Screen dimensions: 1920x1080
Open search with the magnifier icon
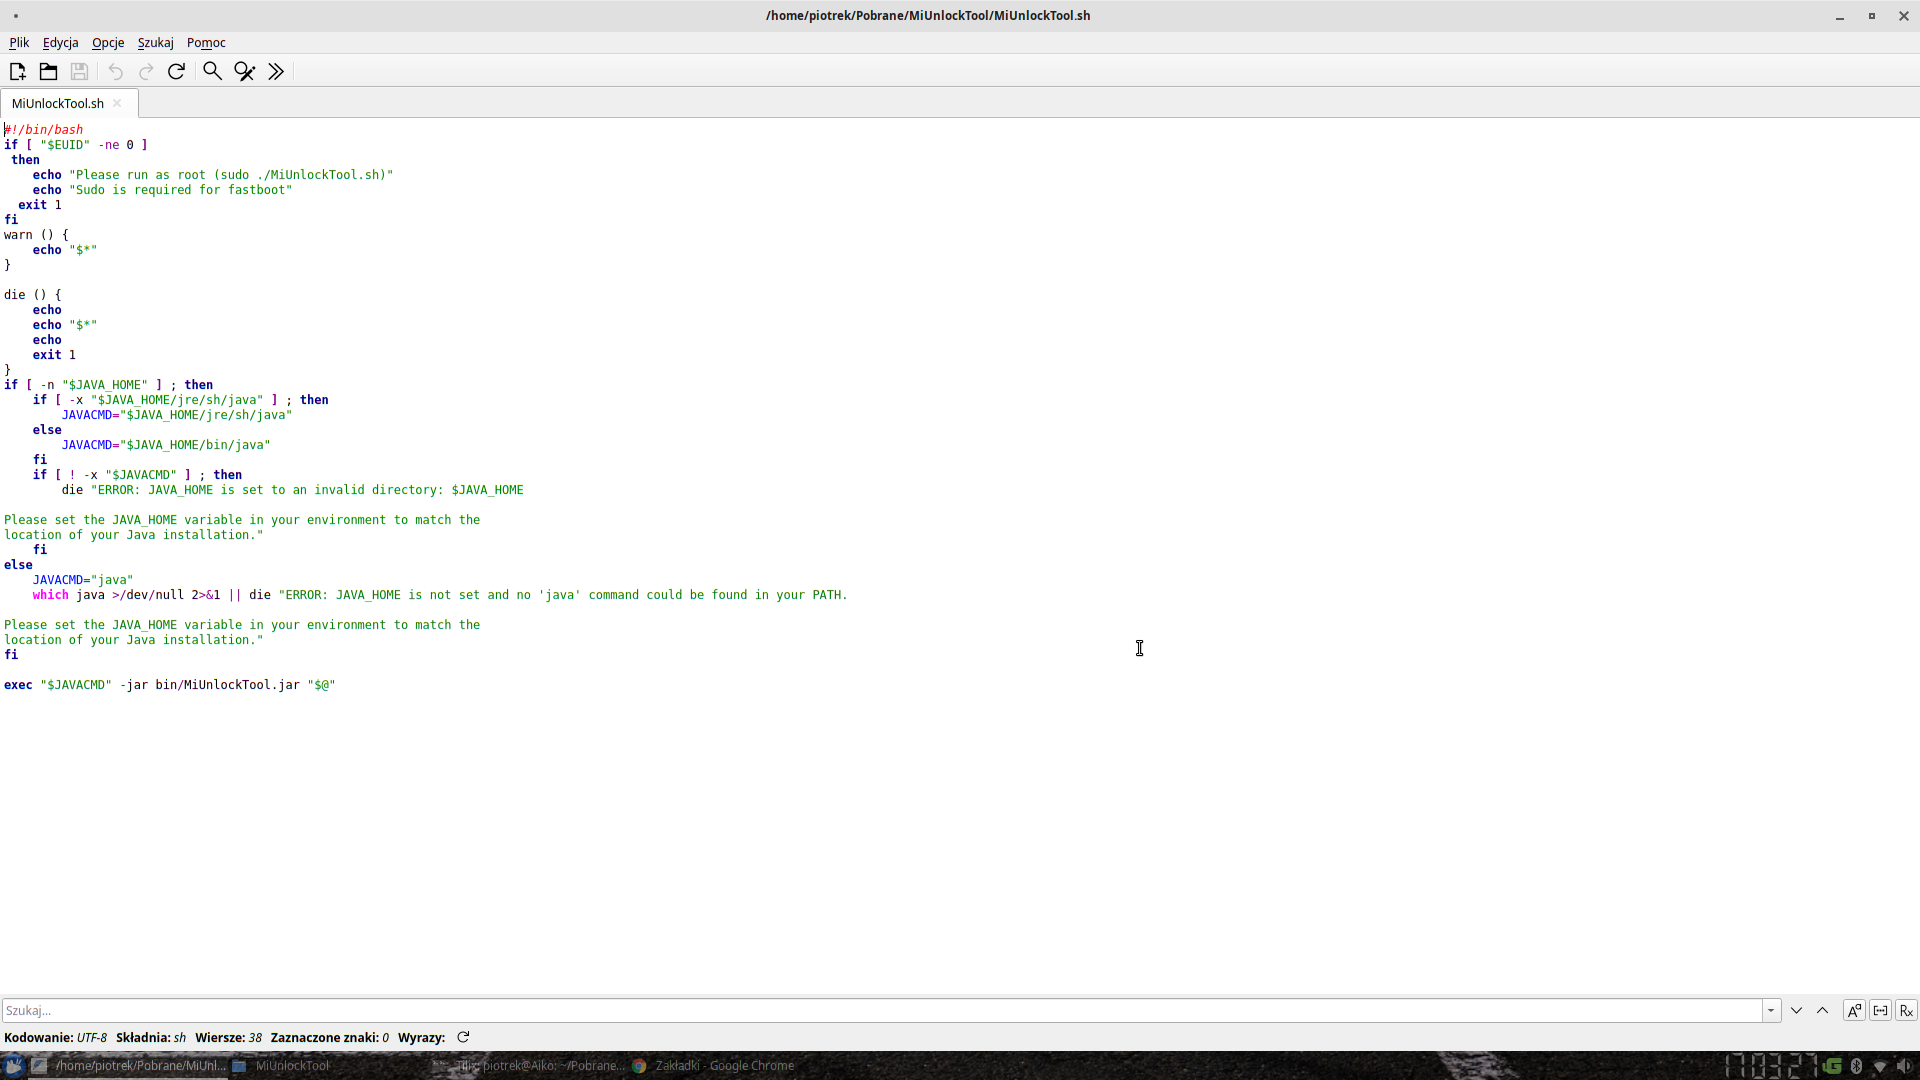click(212, 71)
